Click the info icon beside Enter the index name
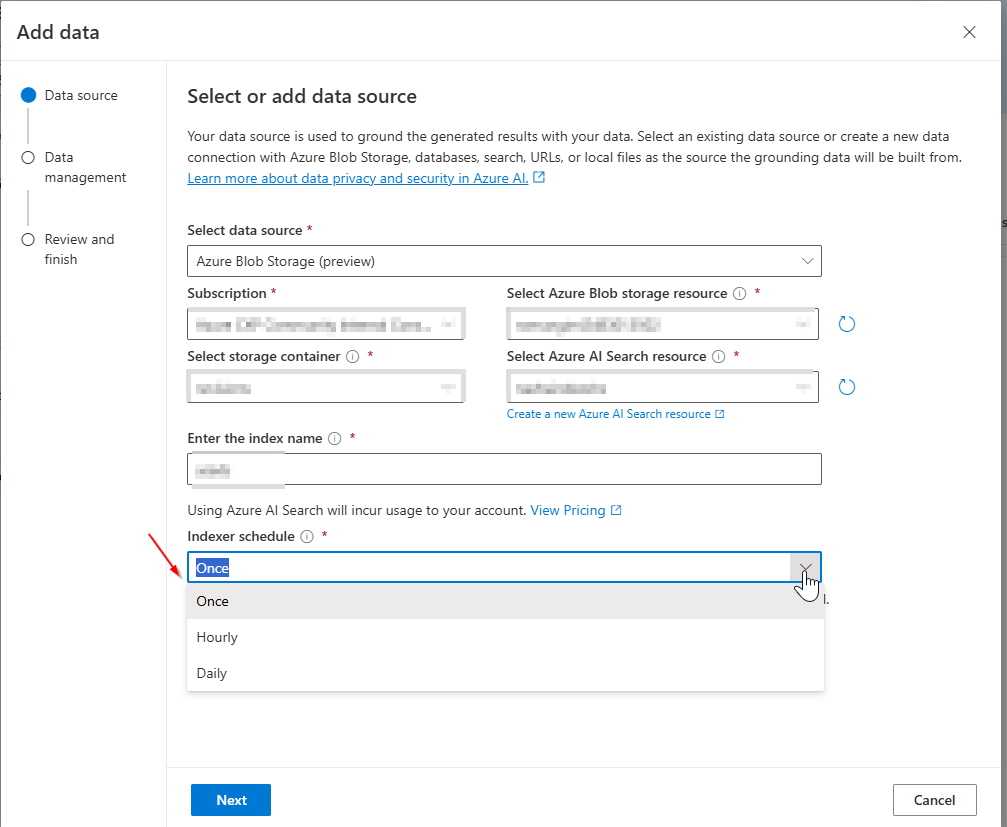 (x=332, y=438)
